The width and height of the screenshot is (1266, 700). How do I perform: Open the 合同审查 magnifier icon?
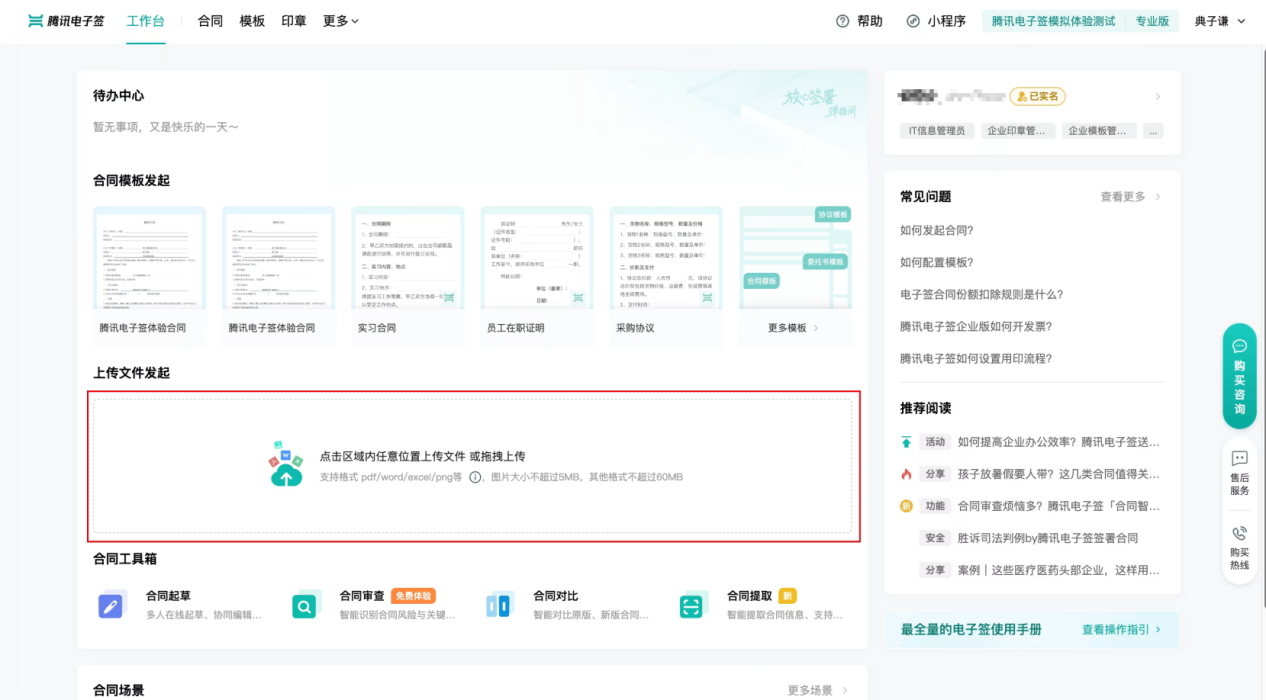coord(306,605)
